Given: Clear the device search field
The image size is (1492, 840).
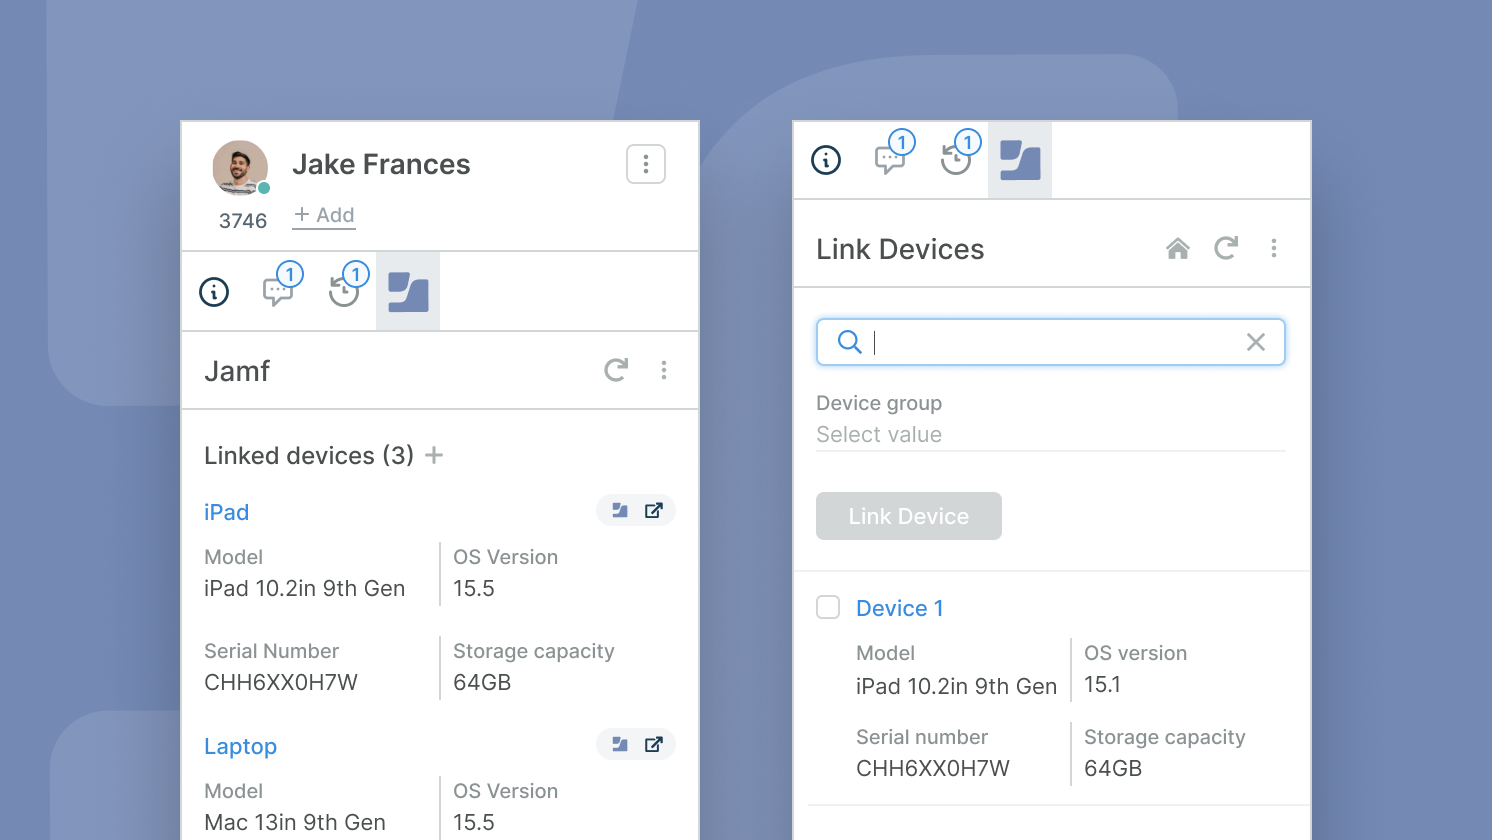Looking at the screenshot, I should click(x=1256, y=342).
